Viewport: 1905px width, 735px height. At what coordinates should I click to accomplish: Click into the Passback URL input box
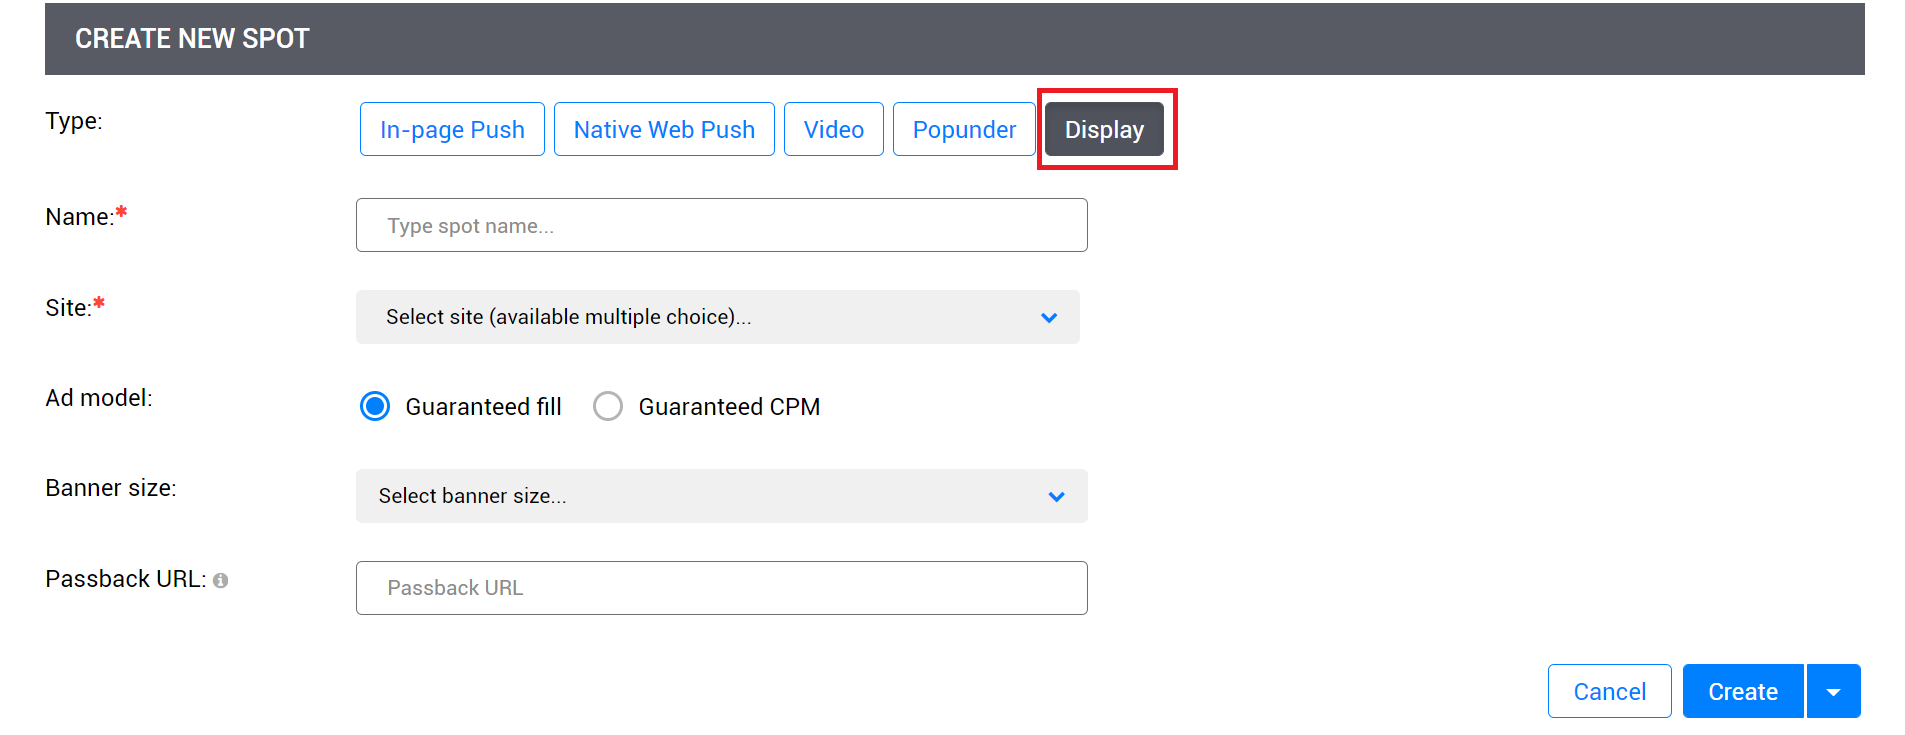[x=721, y=588]
